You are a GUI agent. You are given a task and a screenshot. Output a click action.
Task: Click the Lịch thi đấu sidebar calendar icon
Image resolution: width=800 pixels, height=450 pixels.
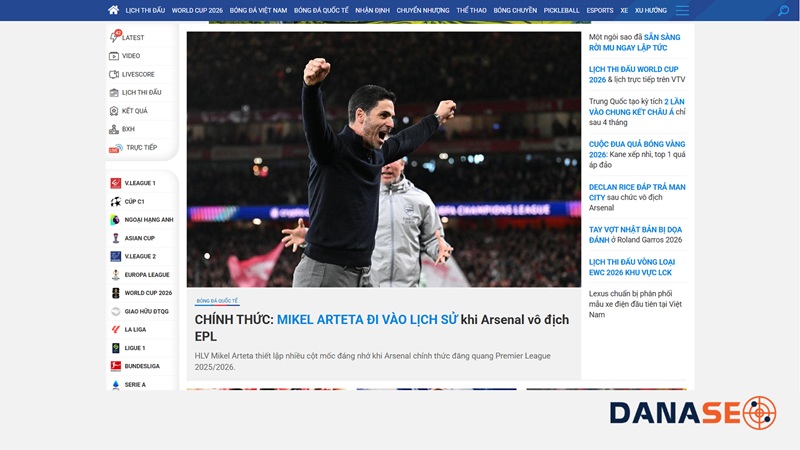click(x=114, y=92)
